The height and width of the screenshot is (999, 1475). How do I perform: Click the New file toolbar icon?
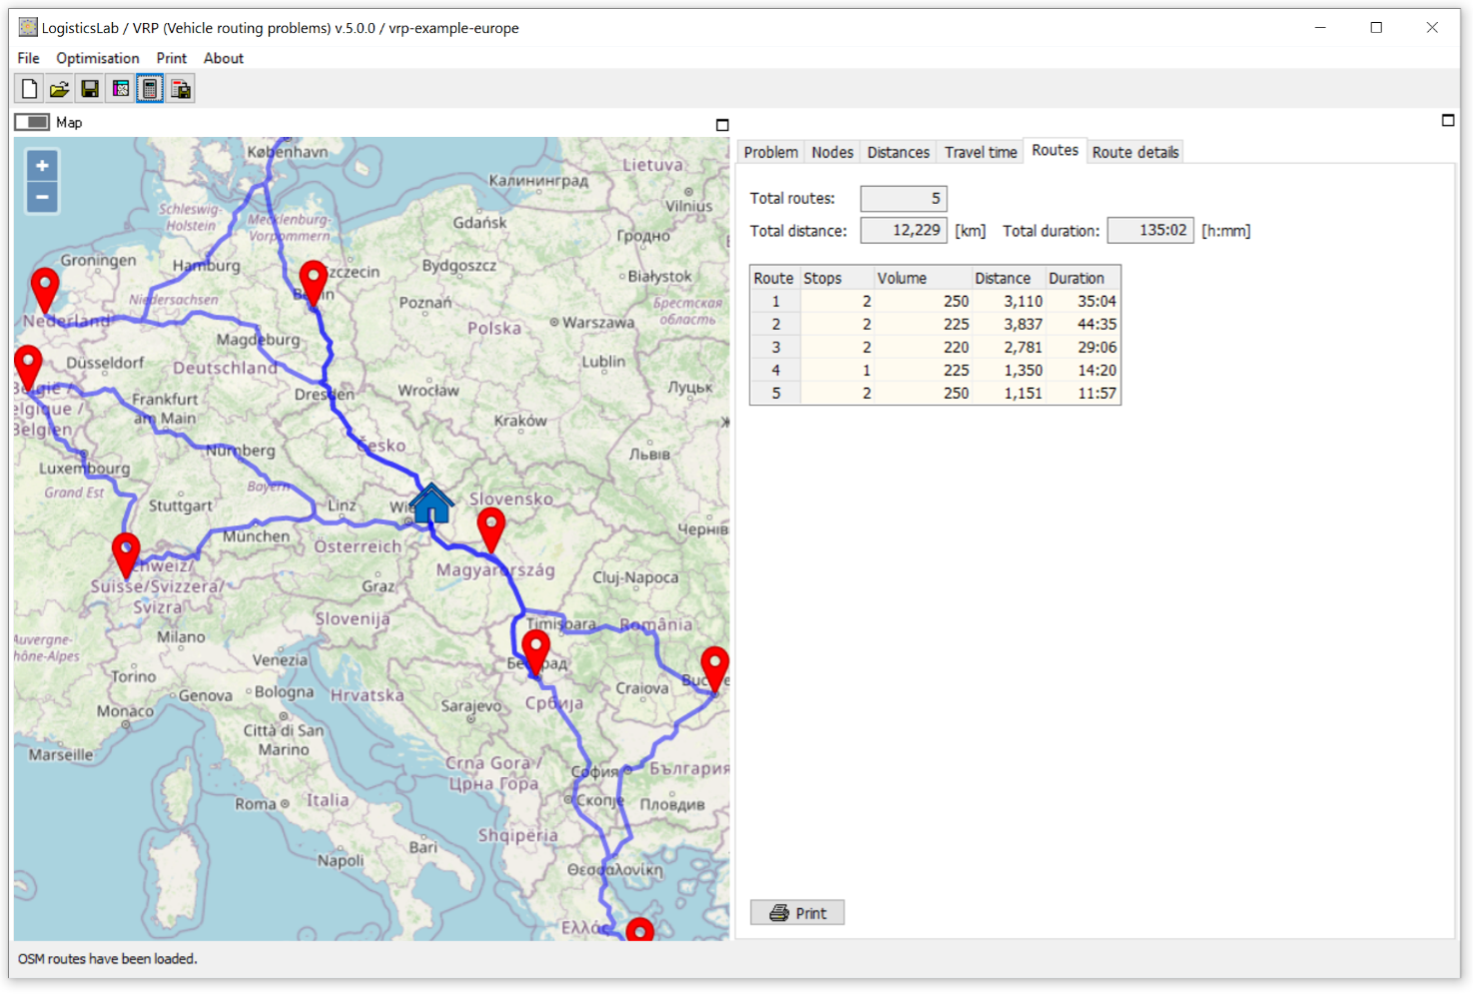click(29, 89)
